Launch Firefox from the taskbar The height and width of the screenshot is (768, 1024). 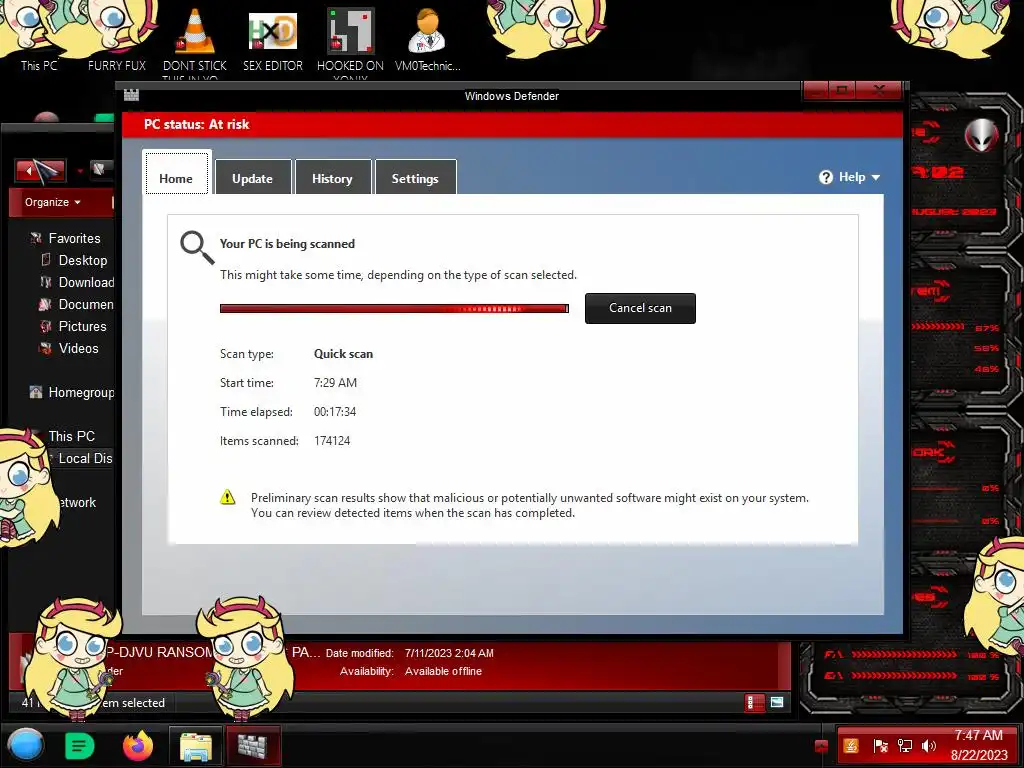click(x=137, y=746)
